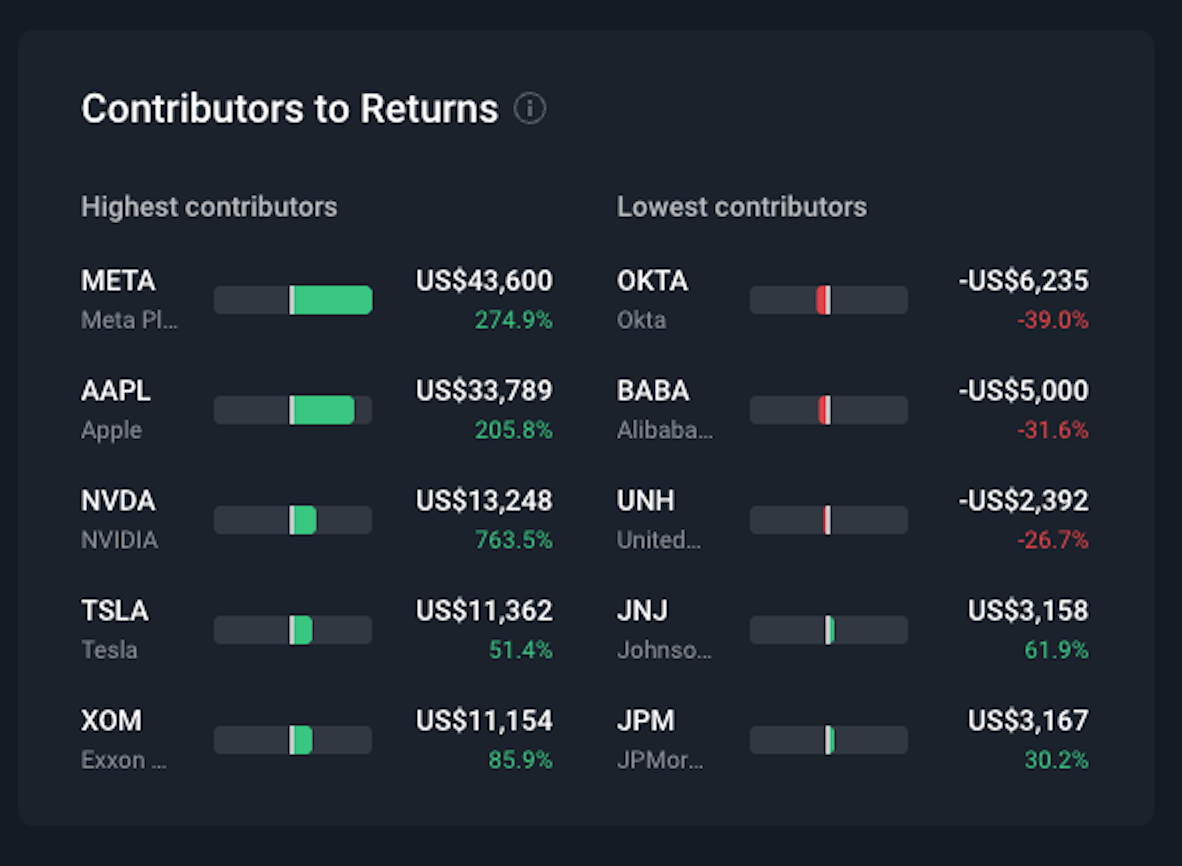Click the US$3,158 value
Screen dimensions: 1182x866
(x=1028, y=611)
